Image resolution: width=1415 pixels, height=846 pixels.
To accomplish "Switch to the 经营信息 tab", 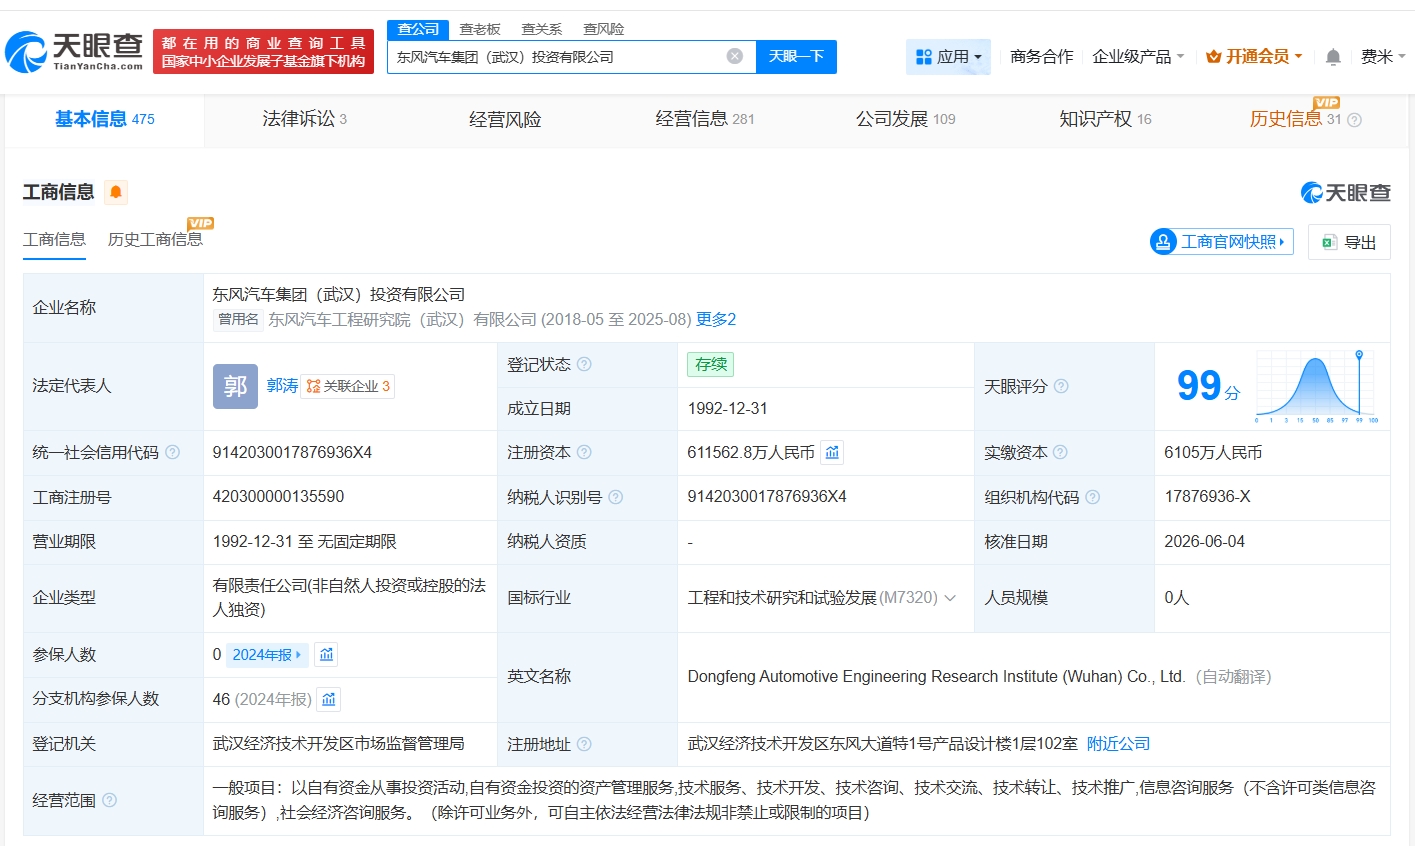I will coord(705,119).
